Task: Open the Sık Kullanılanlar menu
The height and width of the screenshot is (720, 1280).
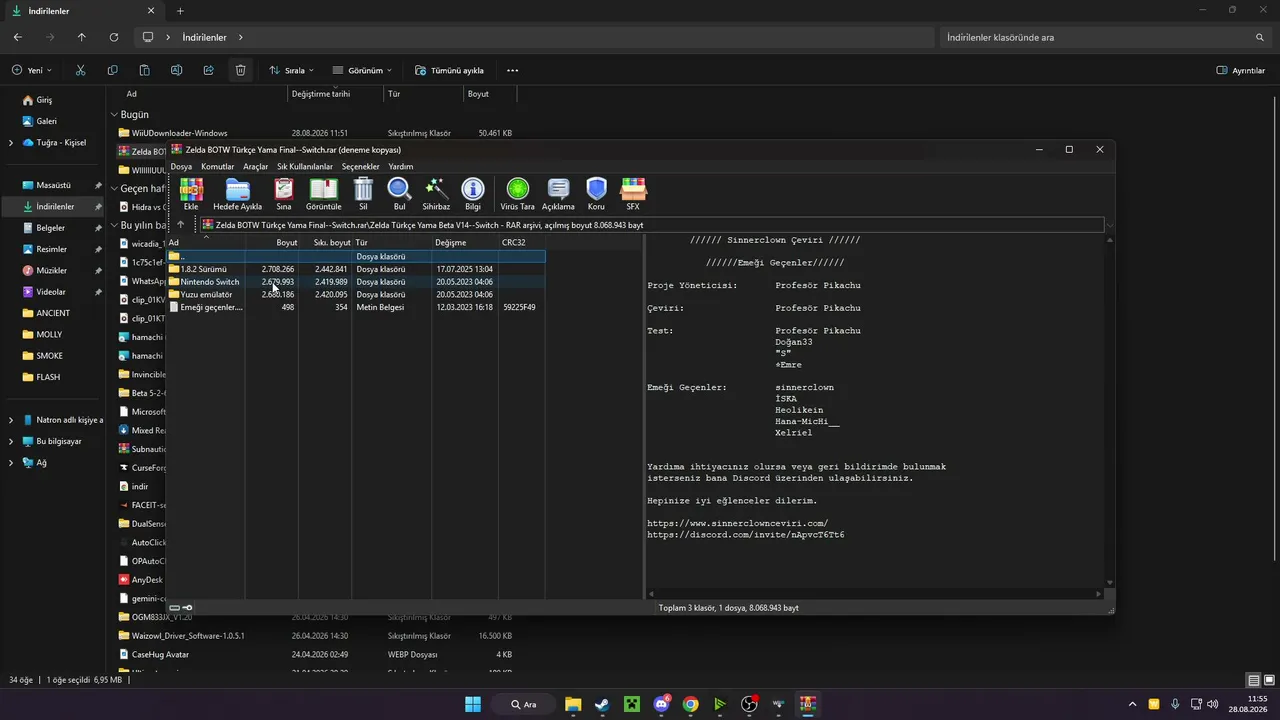Action: tap(305, 167)
